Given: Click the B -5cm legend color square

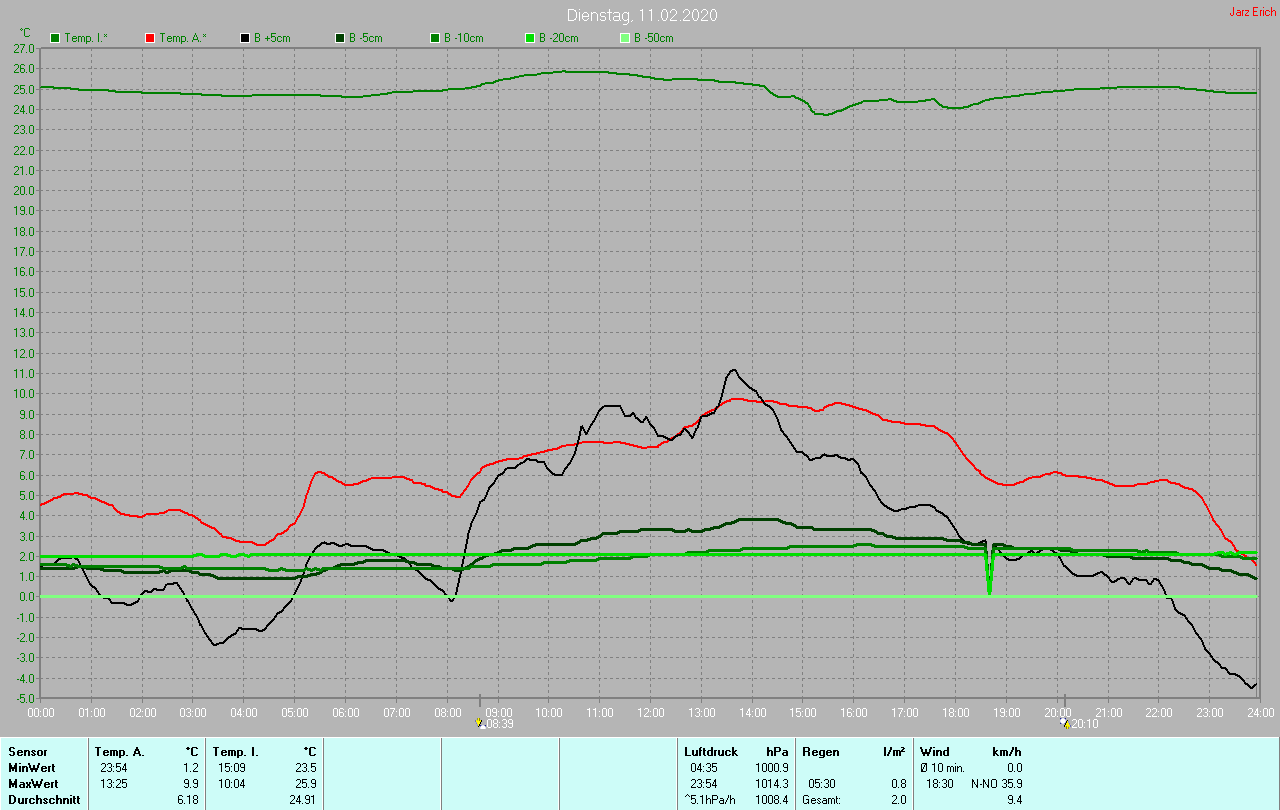Looking at the screenshot, I should coord(340,38).
